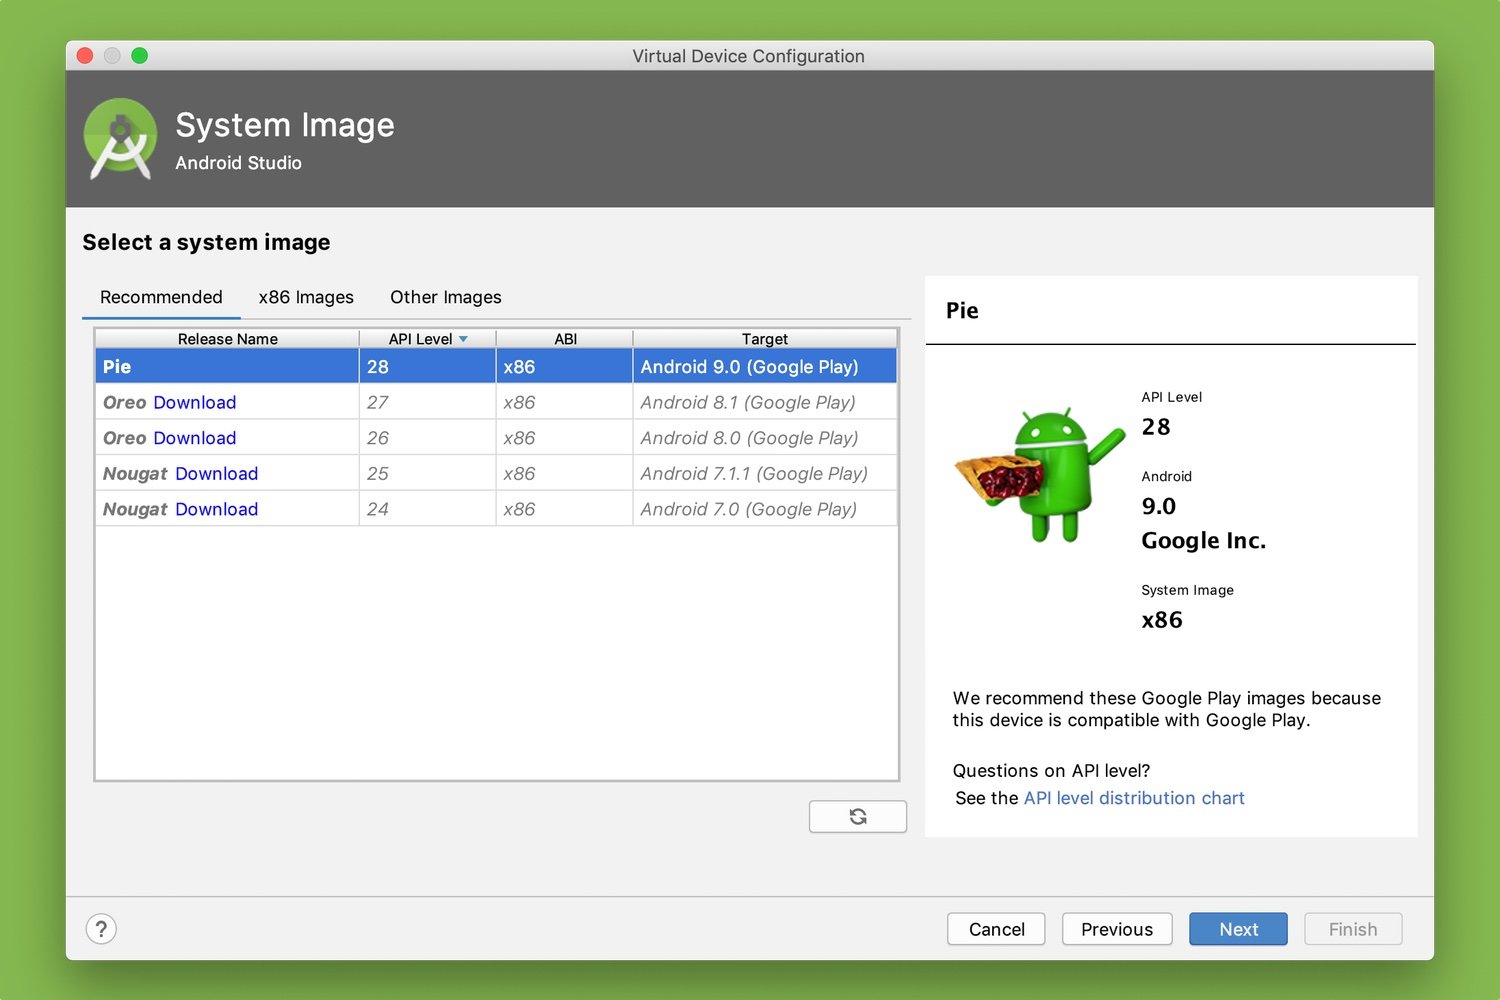This screenshot has width=1500, height=1000.
Task: Download the Oreo API 27 image
Action: [195, 402]
